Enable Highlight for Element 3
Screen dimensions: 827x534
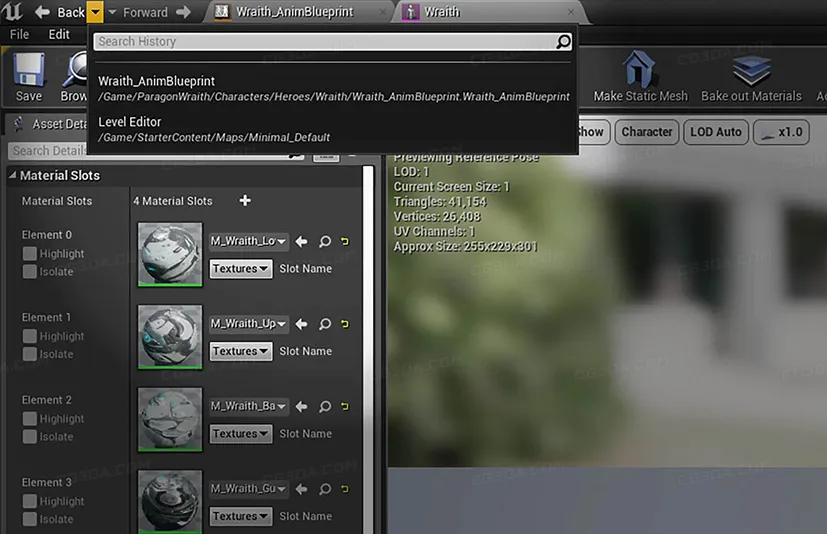(30, 501)
